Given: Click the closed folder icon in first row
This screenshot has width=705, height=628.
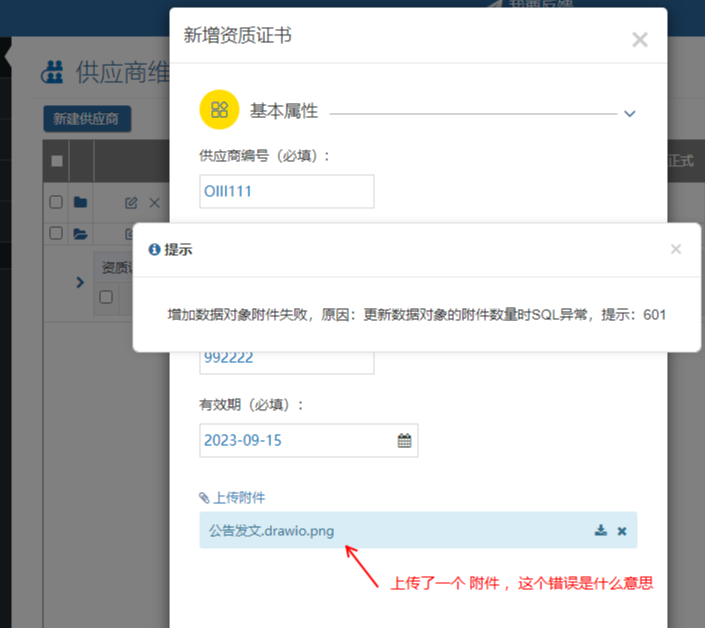Looking at the screenshot, I should [x=80, y=203].
